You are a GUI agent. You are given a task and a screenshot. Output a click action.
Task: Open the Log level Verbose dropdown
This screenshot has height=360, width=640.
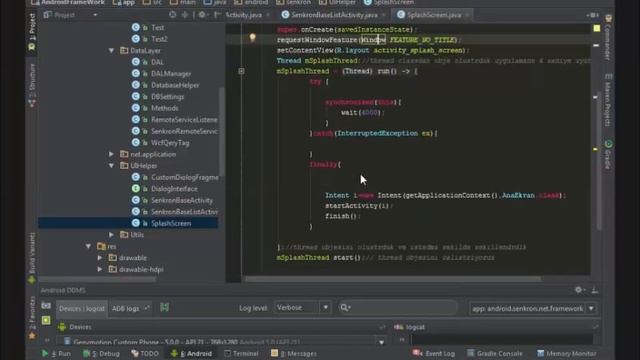click(x=302, y=307)
